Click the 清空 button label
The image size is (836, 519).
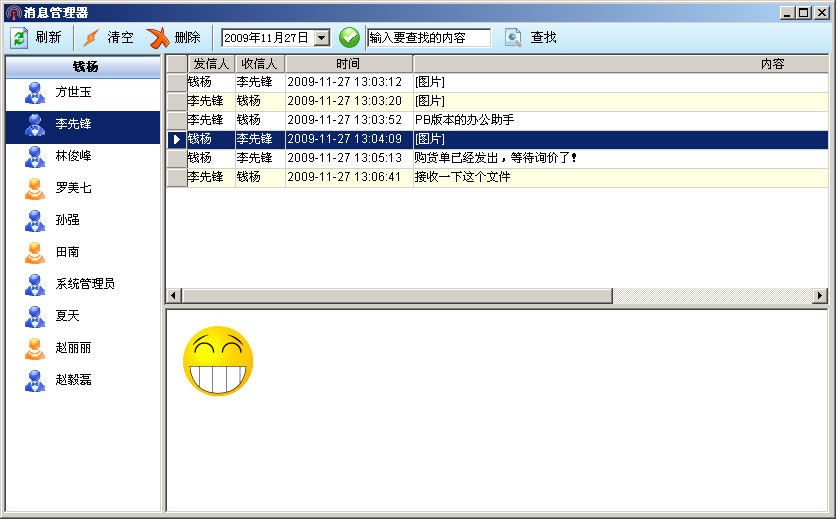[120, 37]
